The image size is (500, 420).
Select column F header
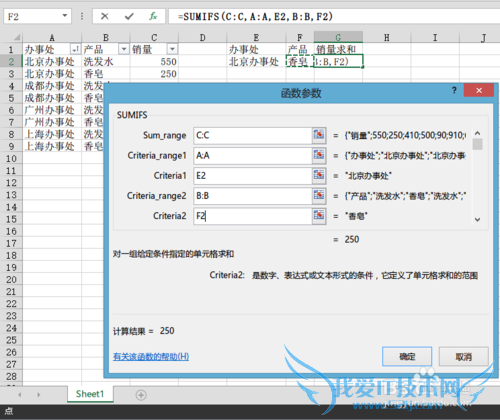[x=300, y=37]
